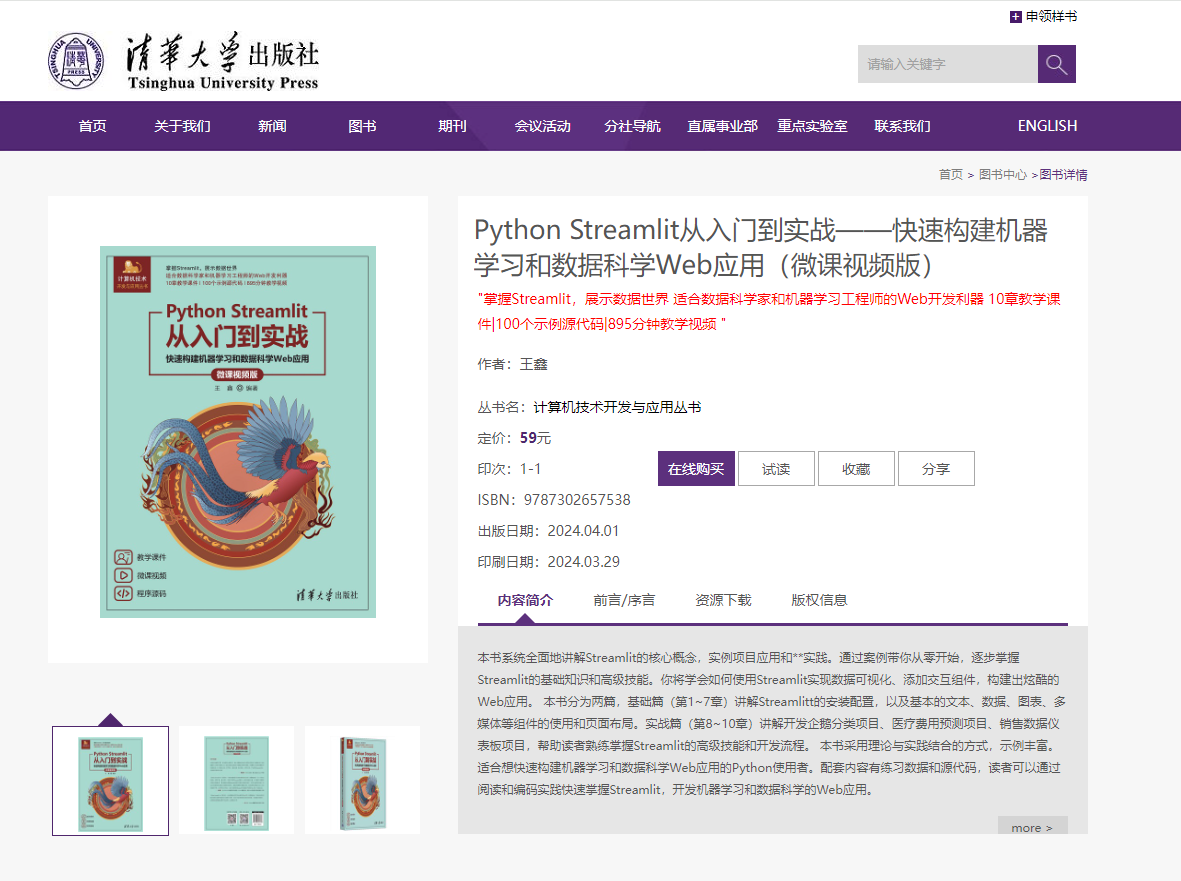
Task: Click the 在线购买 button
Action: [x=696, y=468]
